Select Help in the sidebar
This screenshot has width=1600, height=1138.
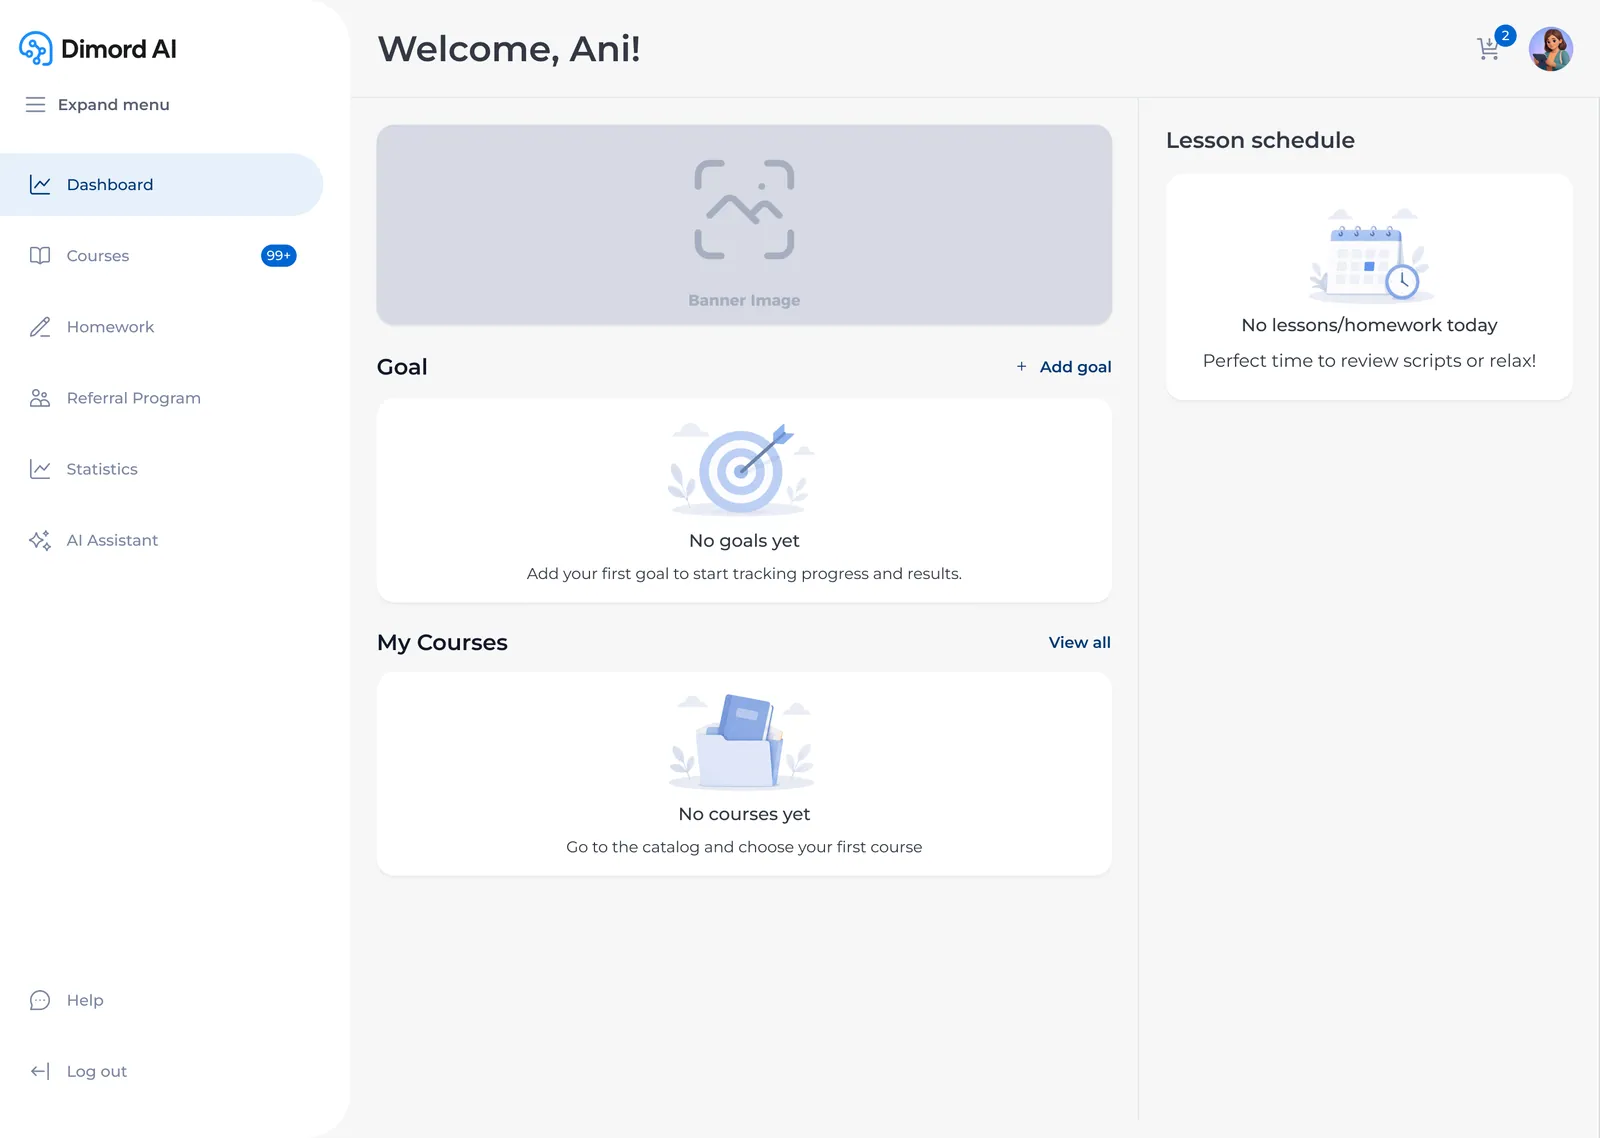click(162, 1000)
